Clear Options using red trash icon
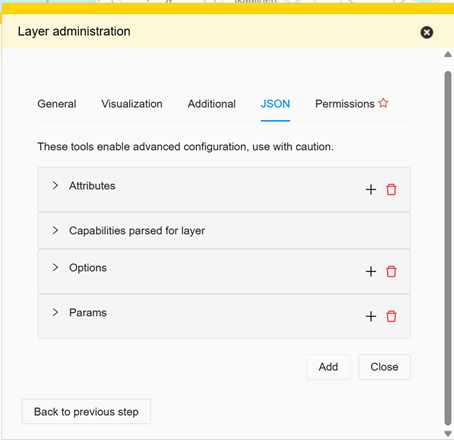The height and width of the screenshot is (440, 454). click(x=391, y=271)
